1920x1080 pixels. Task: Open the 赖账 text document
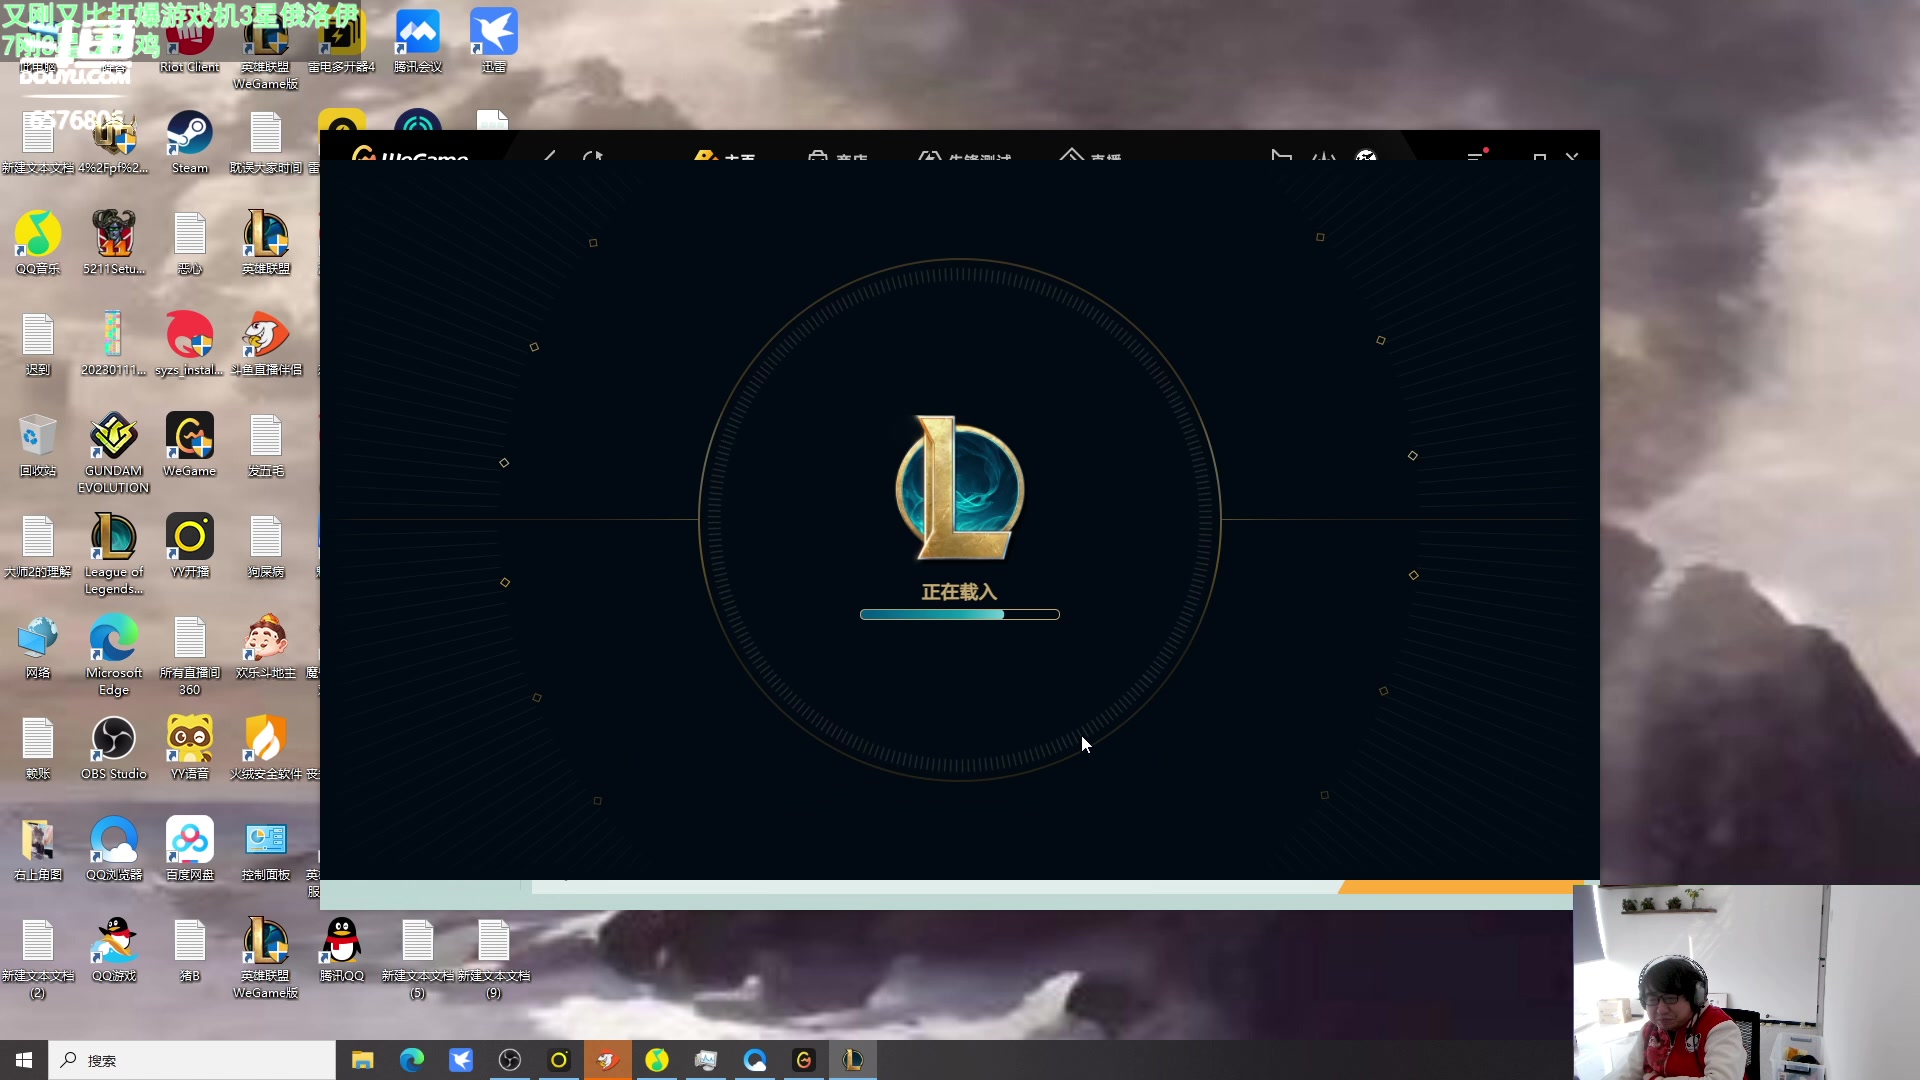click(x=38, y=748)
